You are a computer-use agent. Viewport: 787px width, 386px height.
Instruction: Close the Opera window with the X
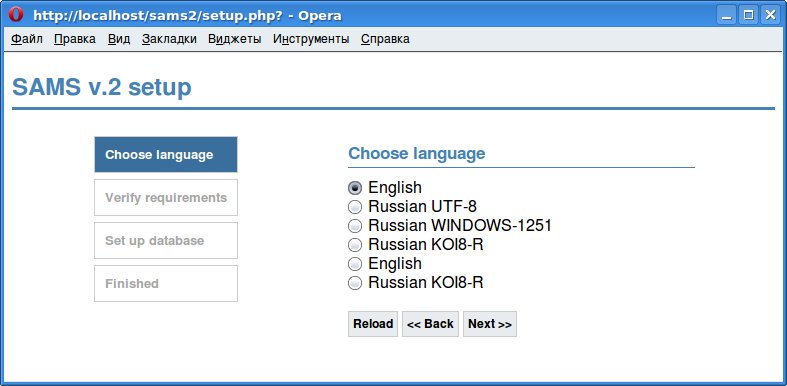[770, 16]
